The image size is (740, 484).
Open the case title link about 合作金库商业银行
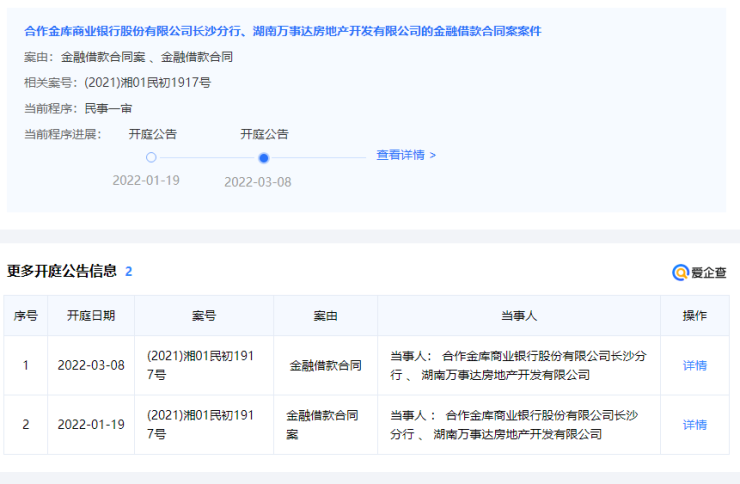pyautogui.click(x=282, y=31)
